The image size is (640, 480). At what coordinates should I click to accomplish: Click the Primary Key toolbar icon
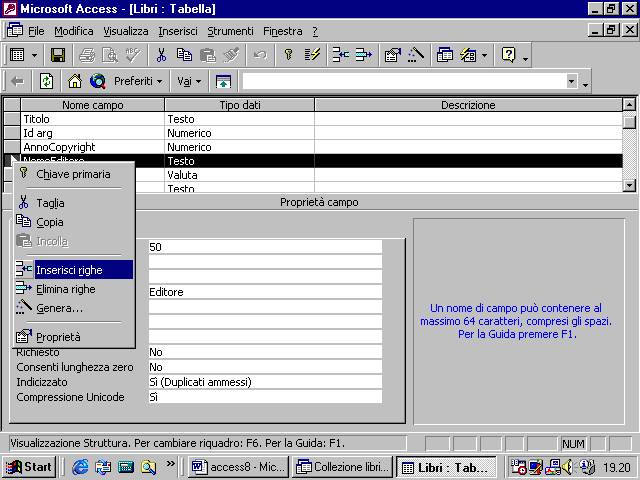pyautogui.click(x=289, y=55)
